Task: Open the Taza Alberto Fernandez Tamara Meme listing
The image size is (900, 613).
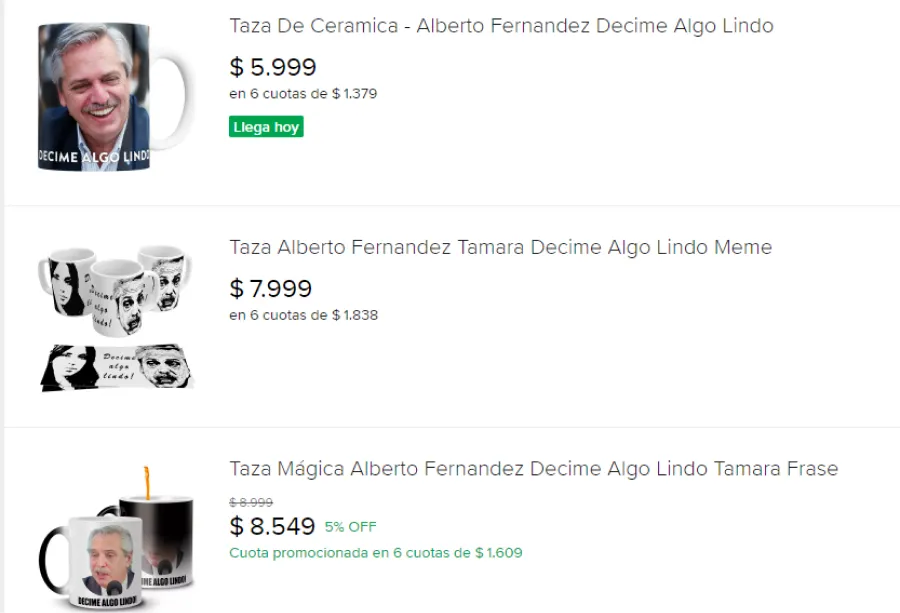Action: (x=500, y=247)
